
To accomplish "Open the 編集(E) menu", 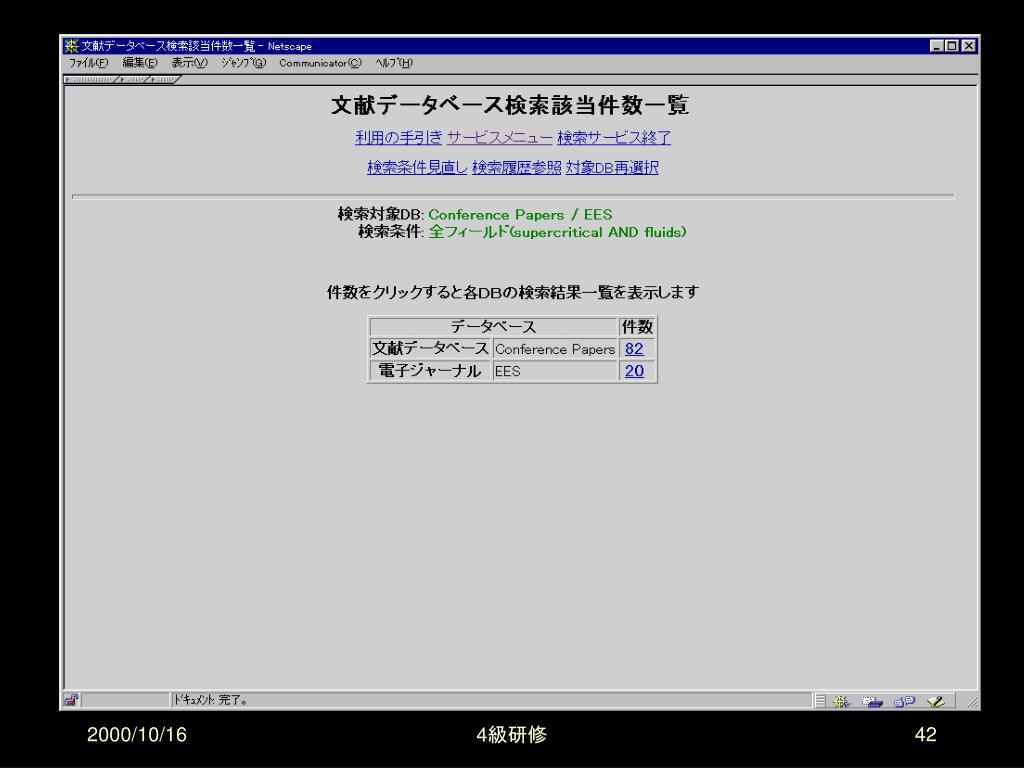I will click(x=140, y=63).
